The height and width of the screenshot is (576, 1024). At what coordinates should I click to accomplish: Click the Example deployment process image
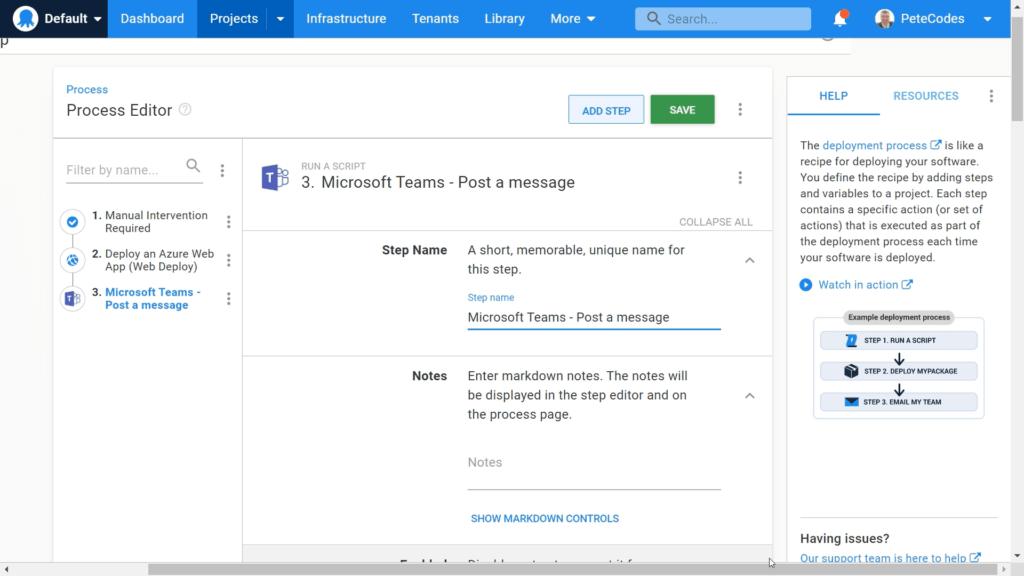(x=899, y=364)
